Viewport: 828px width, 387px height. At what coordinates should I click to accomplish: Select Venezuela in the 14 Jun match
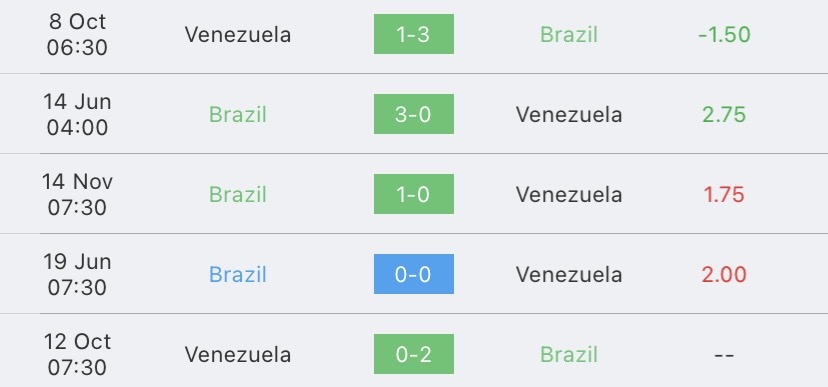coord(569,115)
